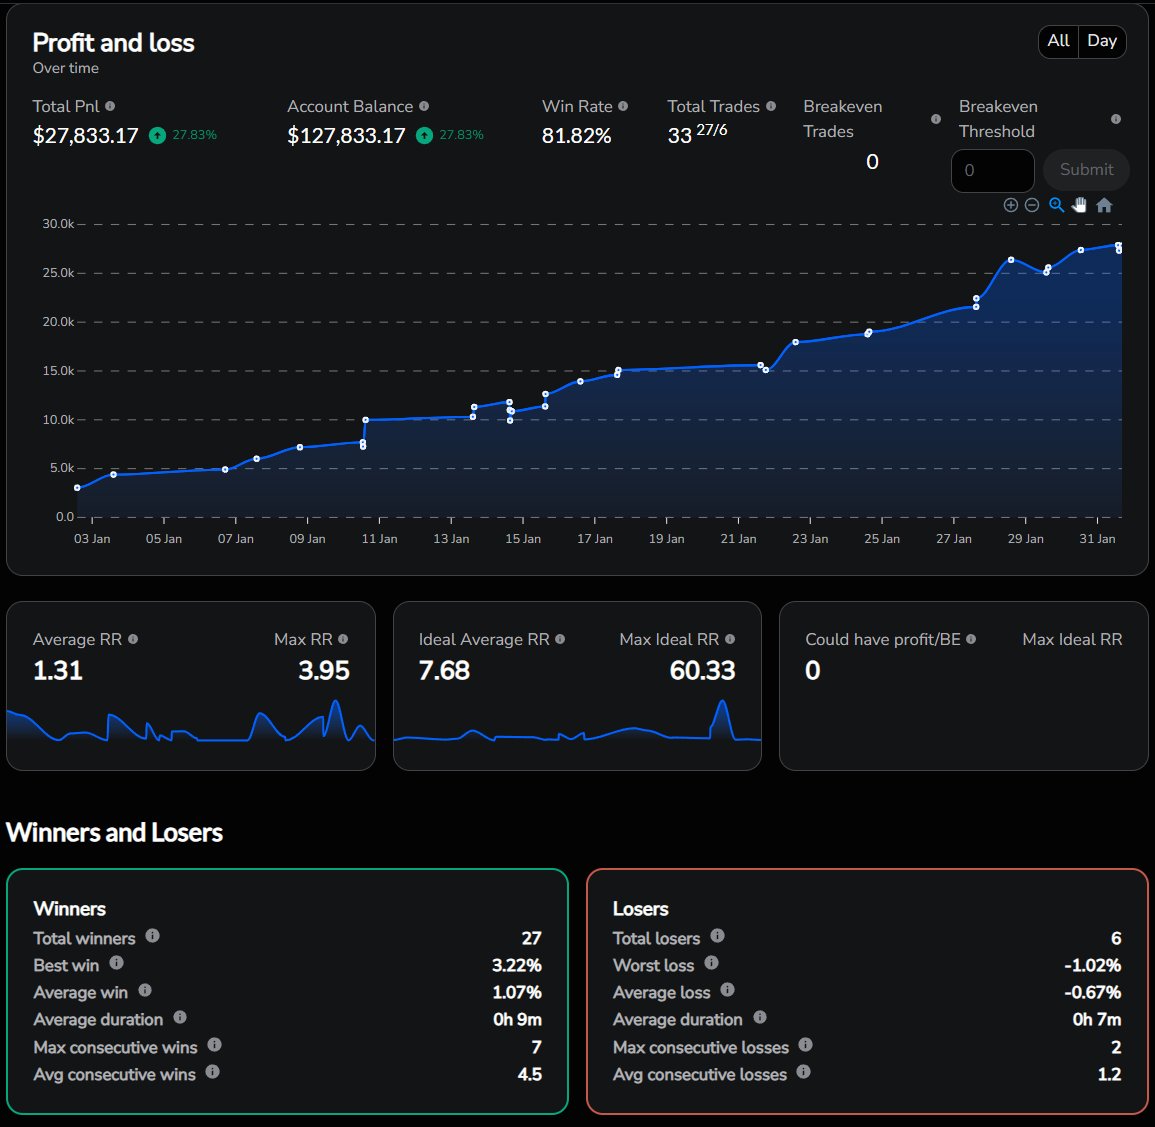
Task: Open info icon next to Average RR
Action: coord(133,639)
